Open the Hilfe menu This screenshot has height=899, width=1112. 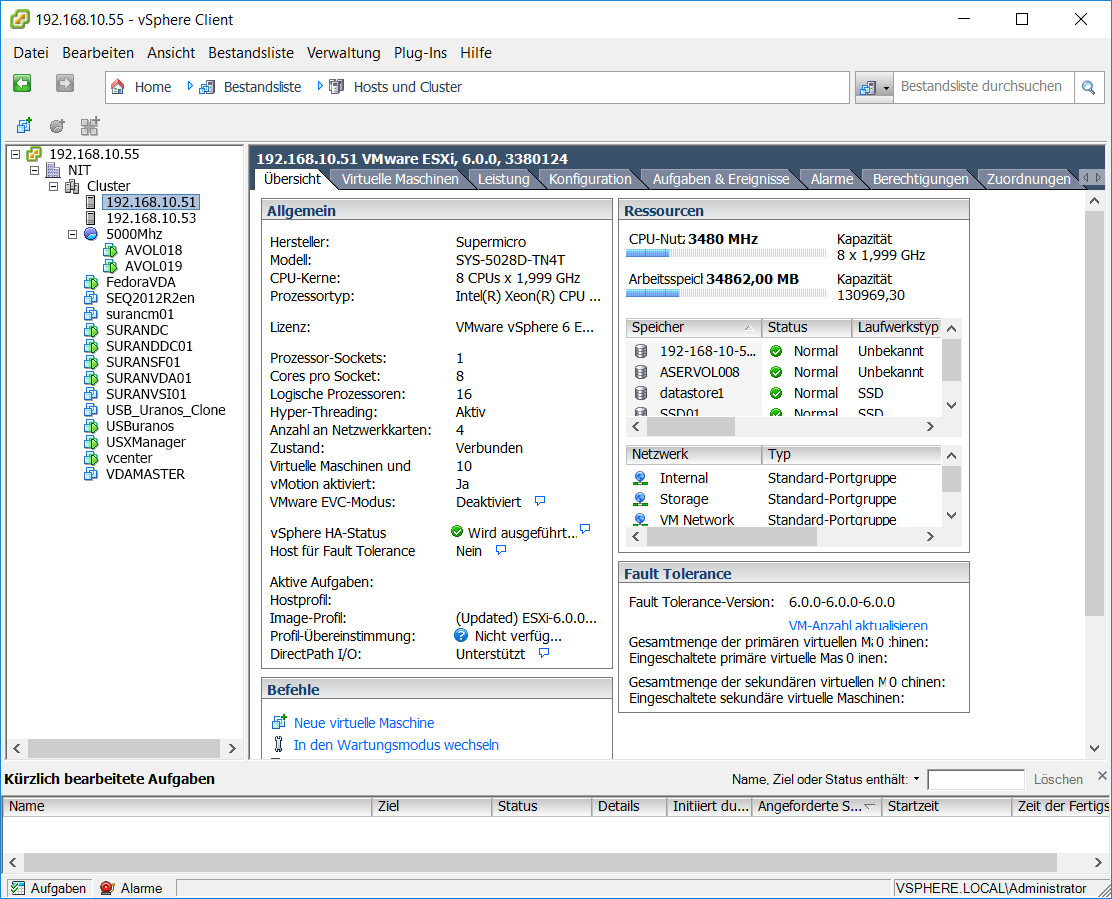pyautogui.click(x=476, y=53)
